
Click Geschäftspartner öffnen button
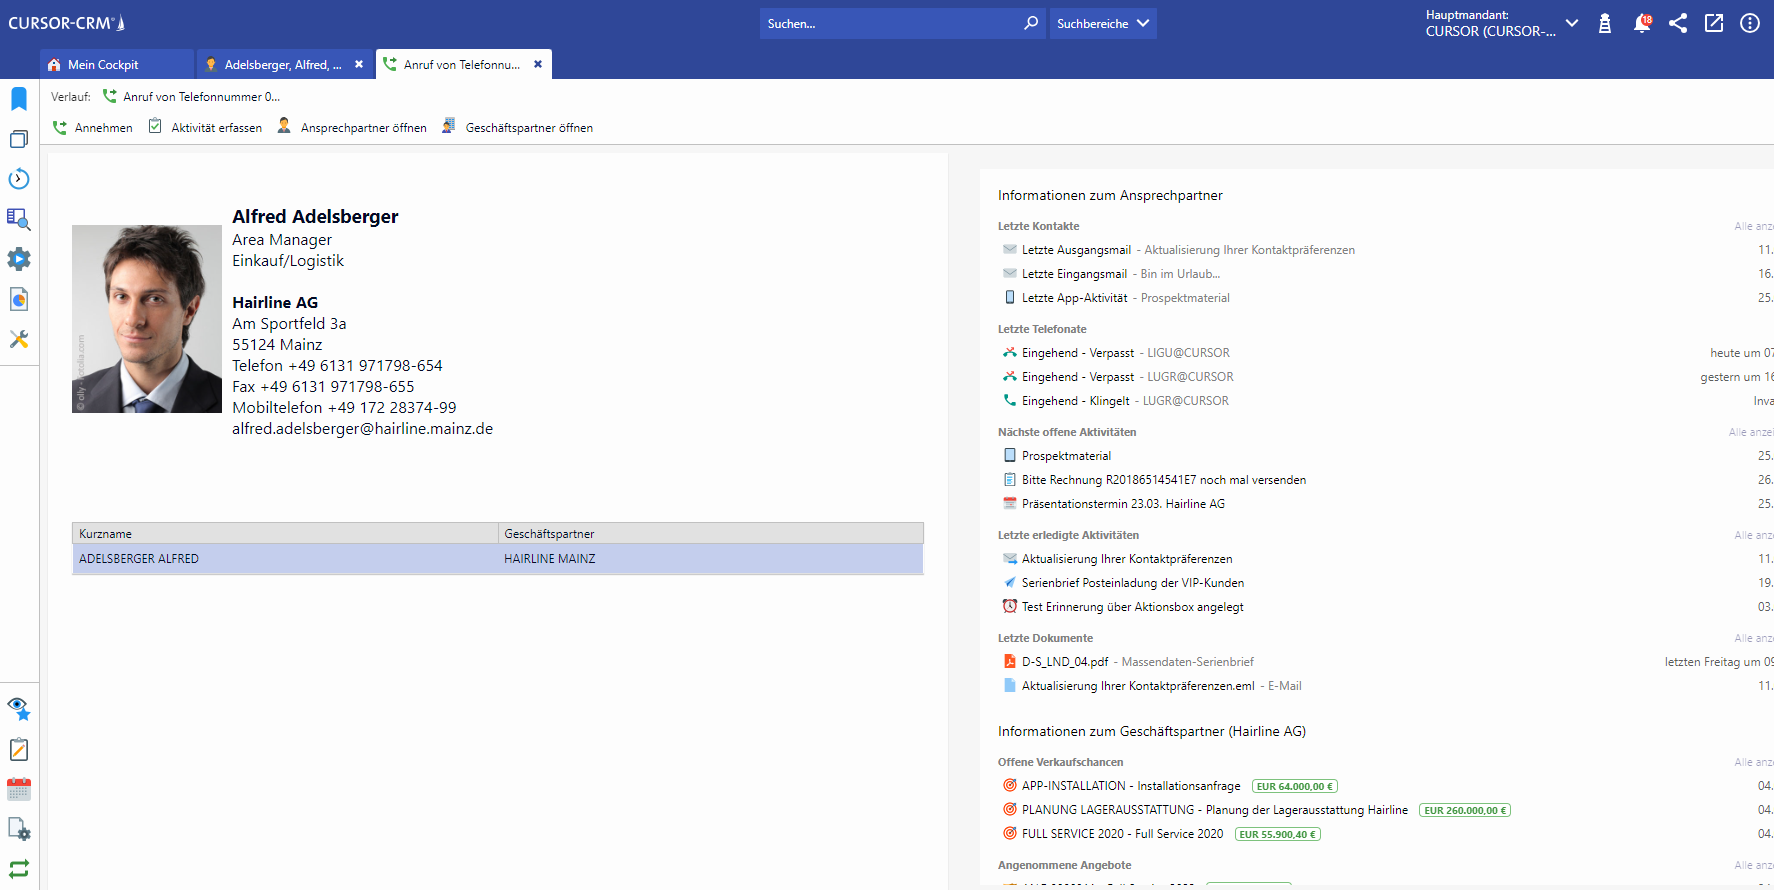(x=518, y=127)
